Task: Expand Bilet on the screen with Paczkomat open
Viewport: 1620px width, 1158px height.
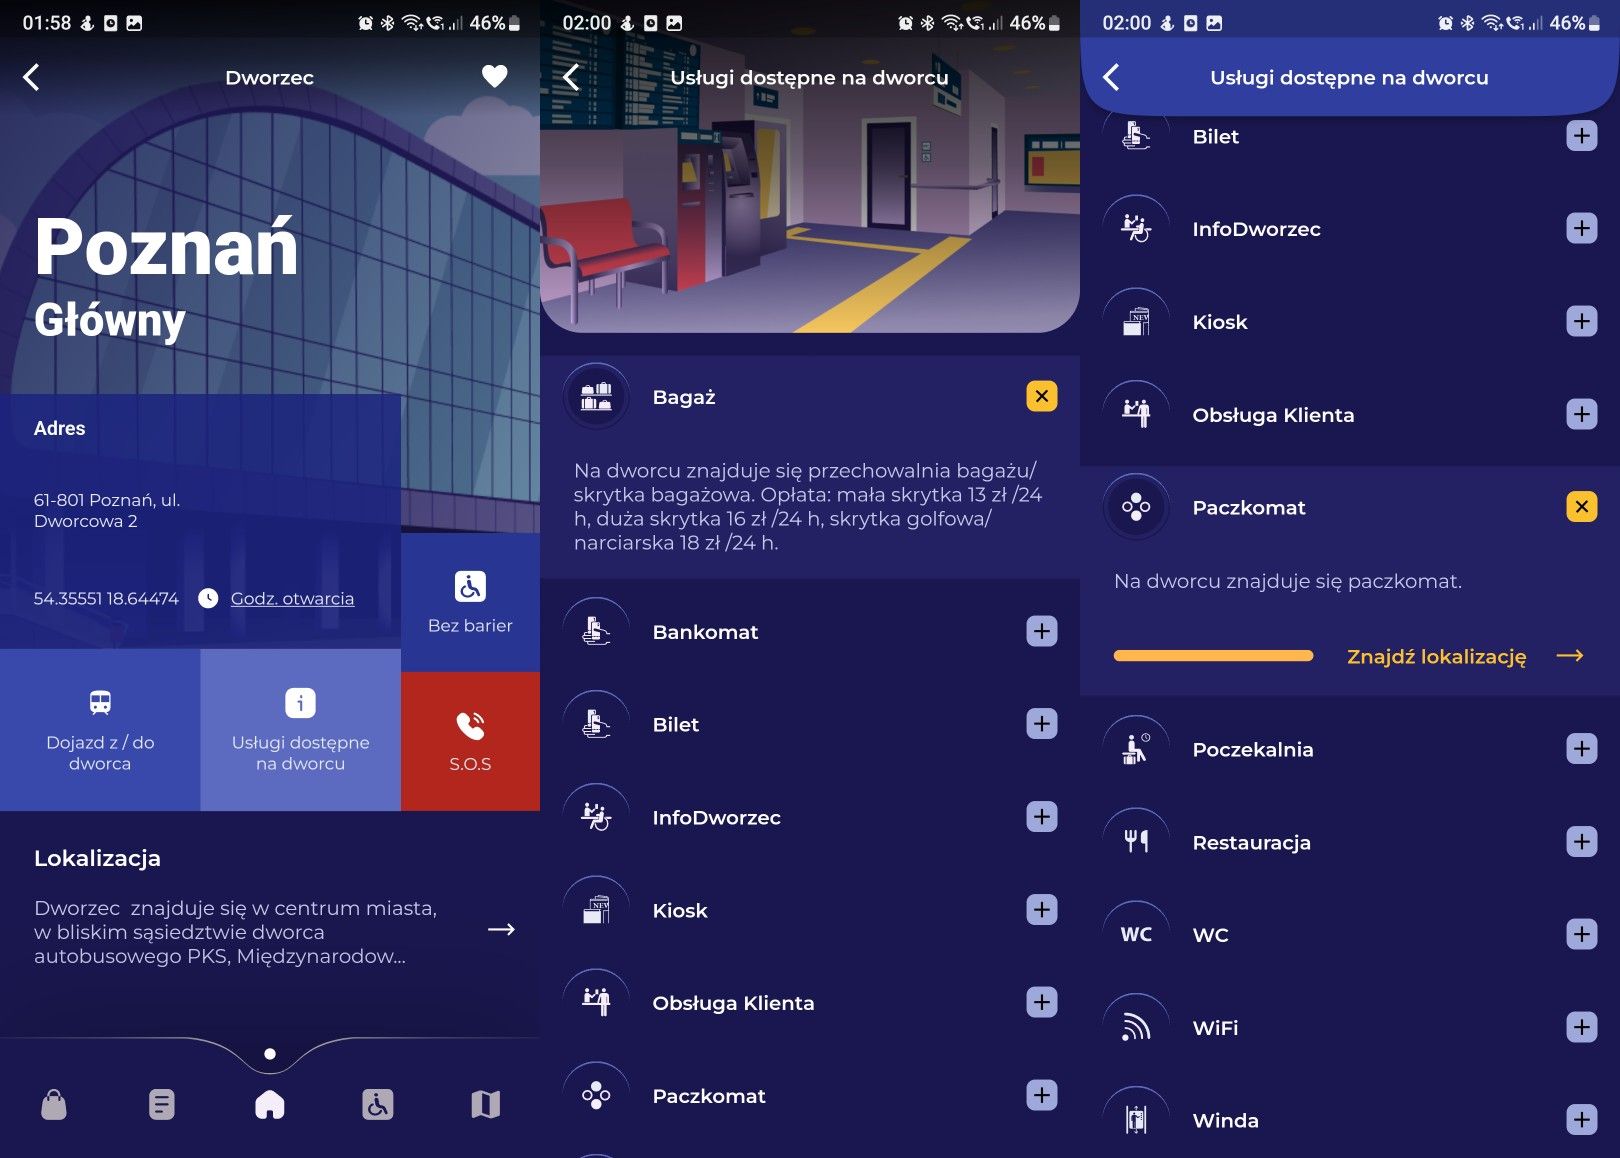Action: (x=1582, y=136)
